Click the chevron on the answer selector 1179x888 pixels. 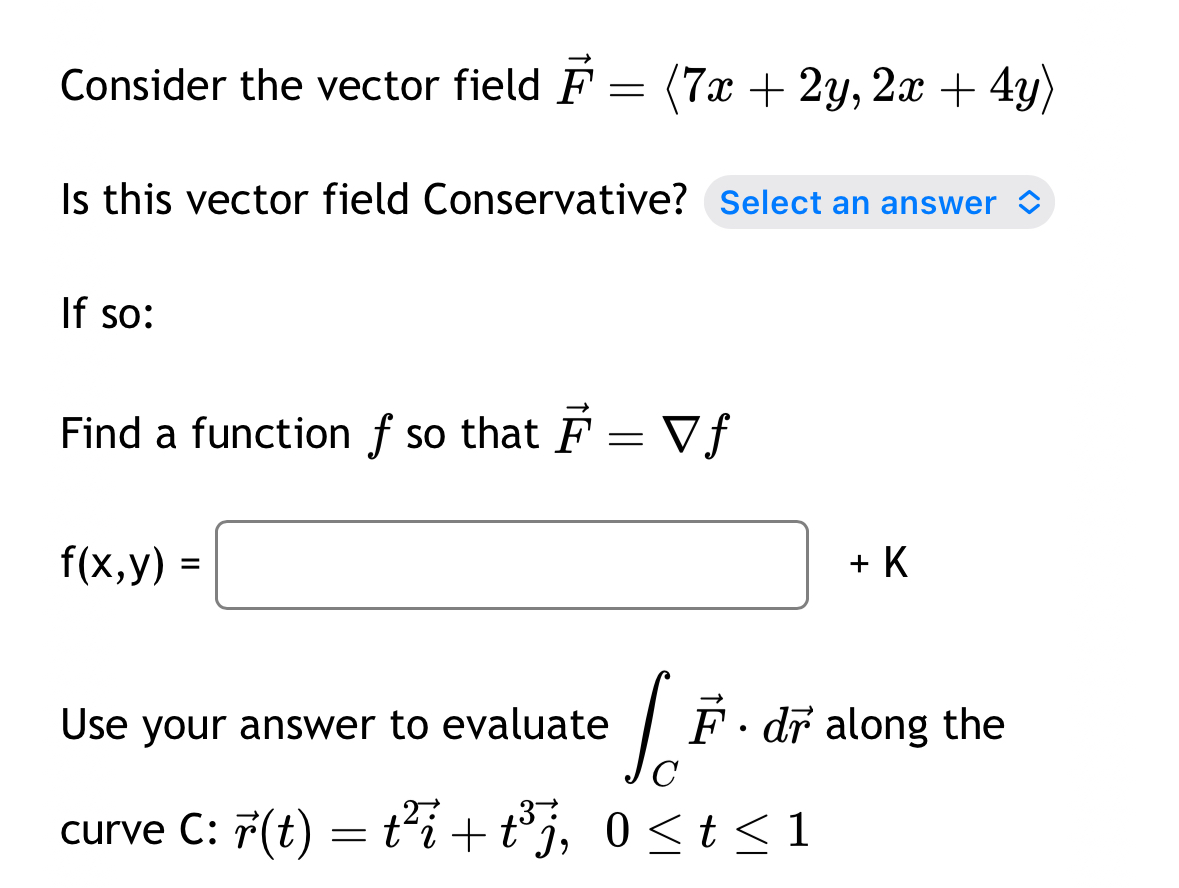[x=1032, y=202]
